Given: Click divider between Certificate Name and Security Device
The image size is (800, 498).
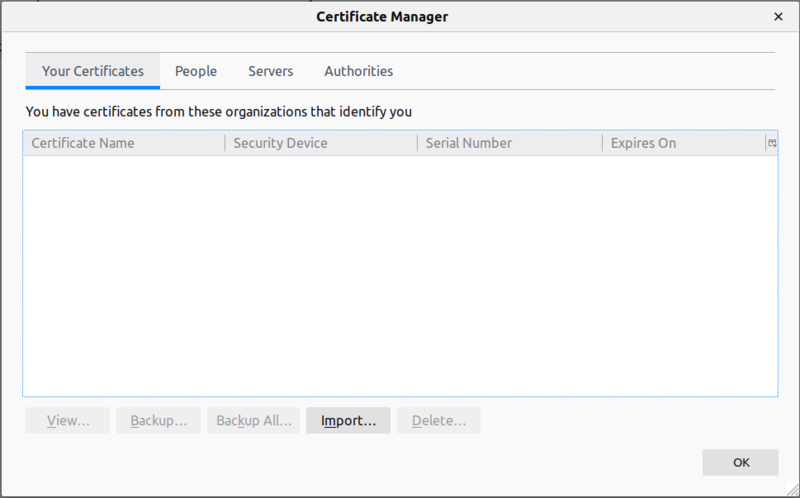Looking at the screenshot, I should tap(225, 143).
